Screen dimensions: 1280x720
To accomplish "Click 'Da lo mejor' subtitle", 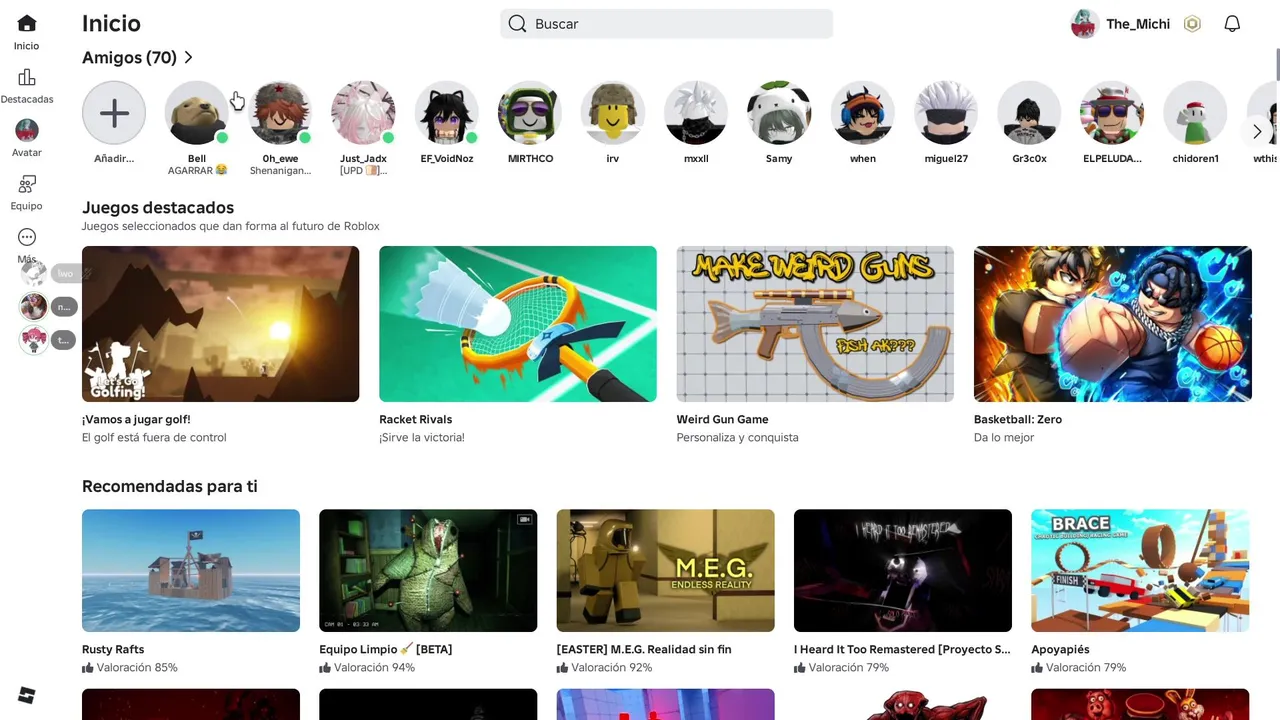I will pyautogui.click(x=1004, y=437).
